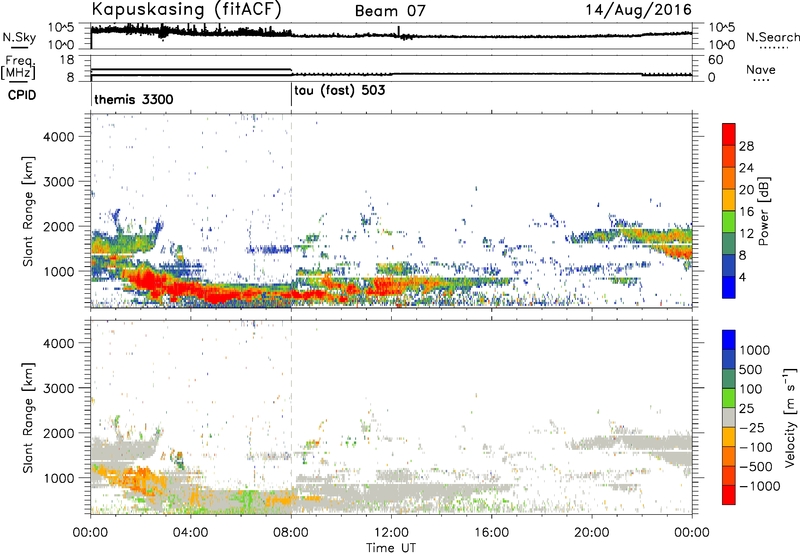Click the "16:00" time axis tick

[x=491, y=533]
